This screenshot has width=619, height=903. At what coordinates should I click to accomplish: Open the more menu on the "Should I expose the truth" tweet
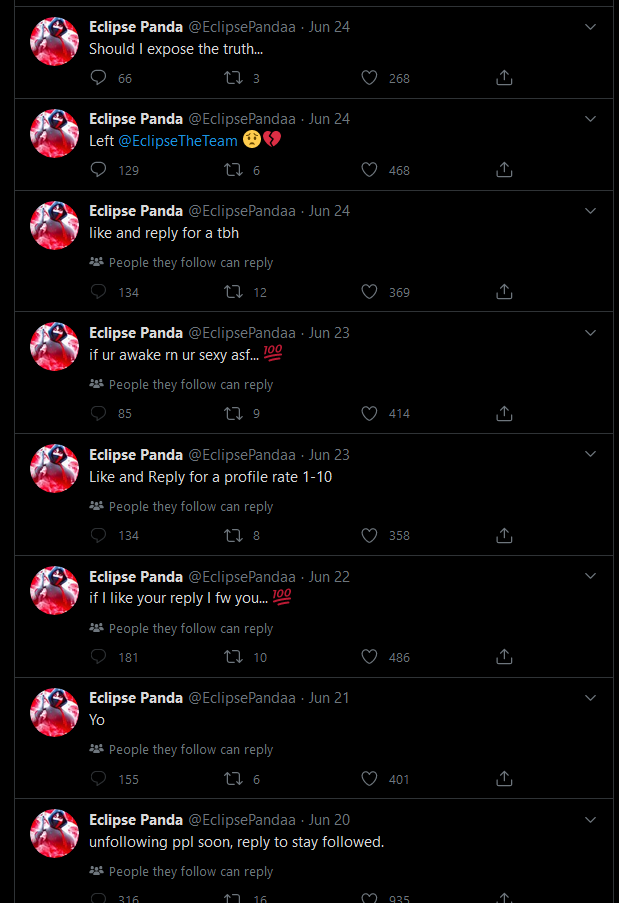tap(590, 27)
